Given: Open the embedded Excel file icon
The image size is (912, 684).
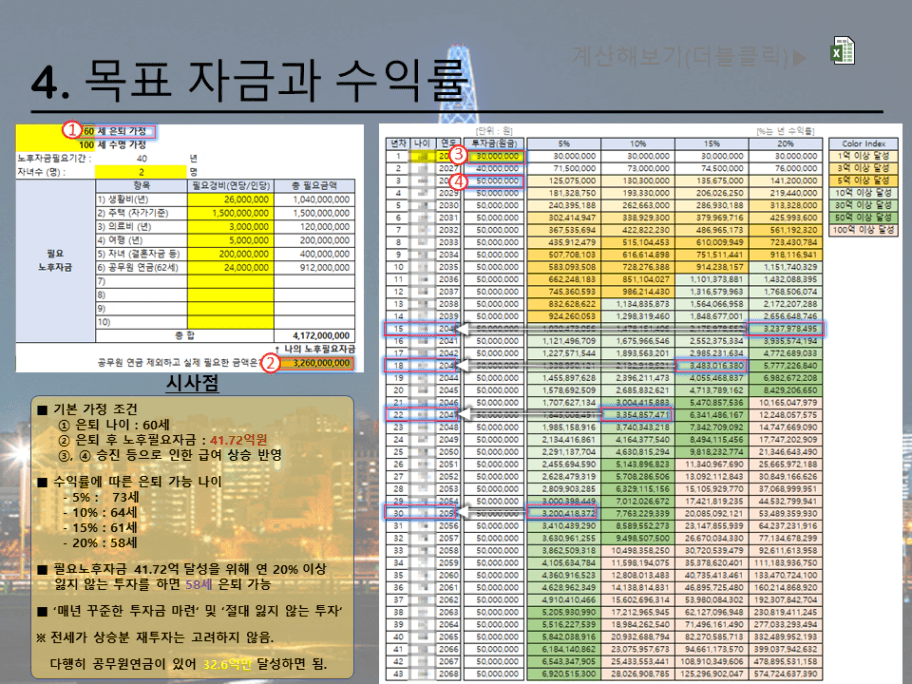Looking at the screenshot, I should pyautogui.click(x=840, y=53).
